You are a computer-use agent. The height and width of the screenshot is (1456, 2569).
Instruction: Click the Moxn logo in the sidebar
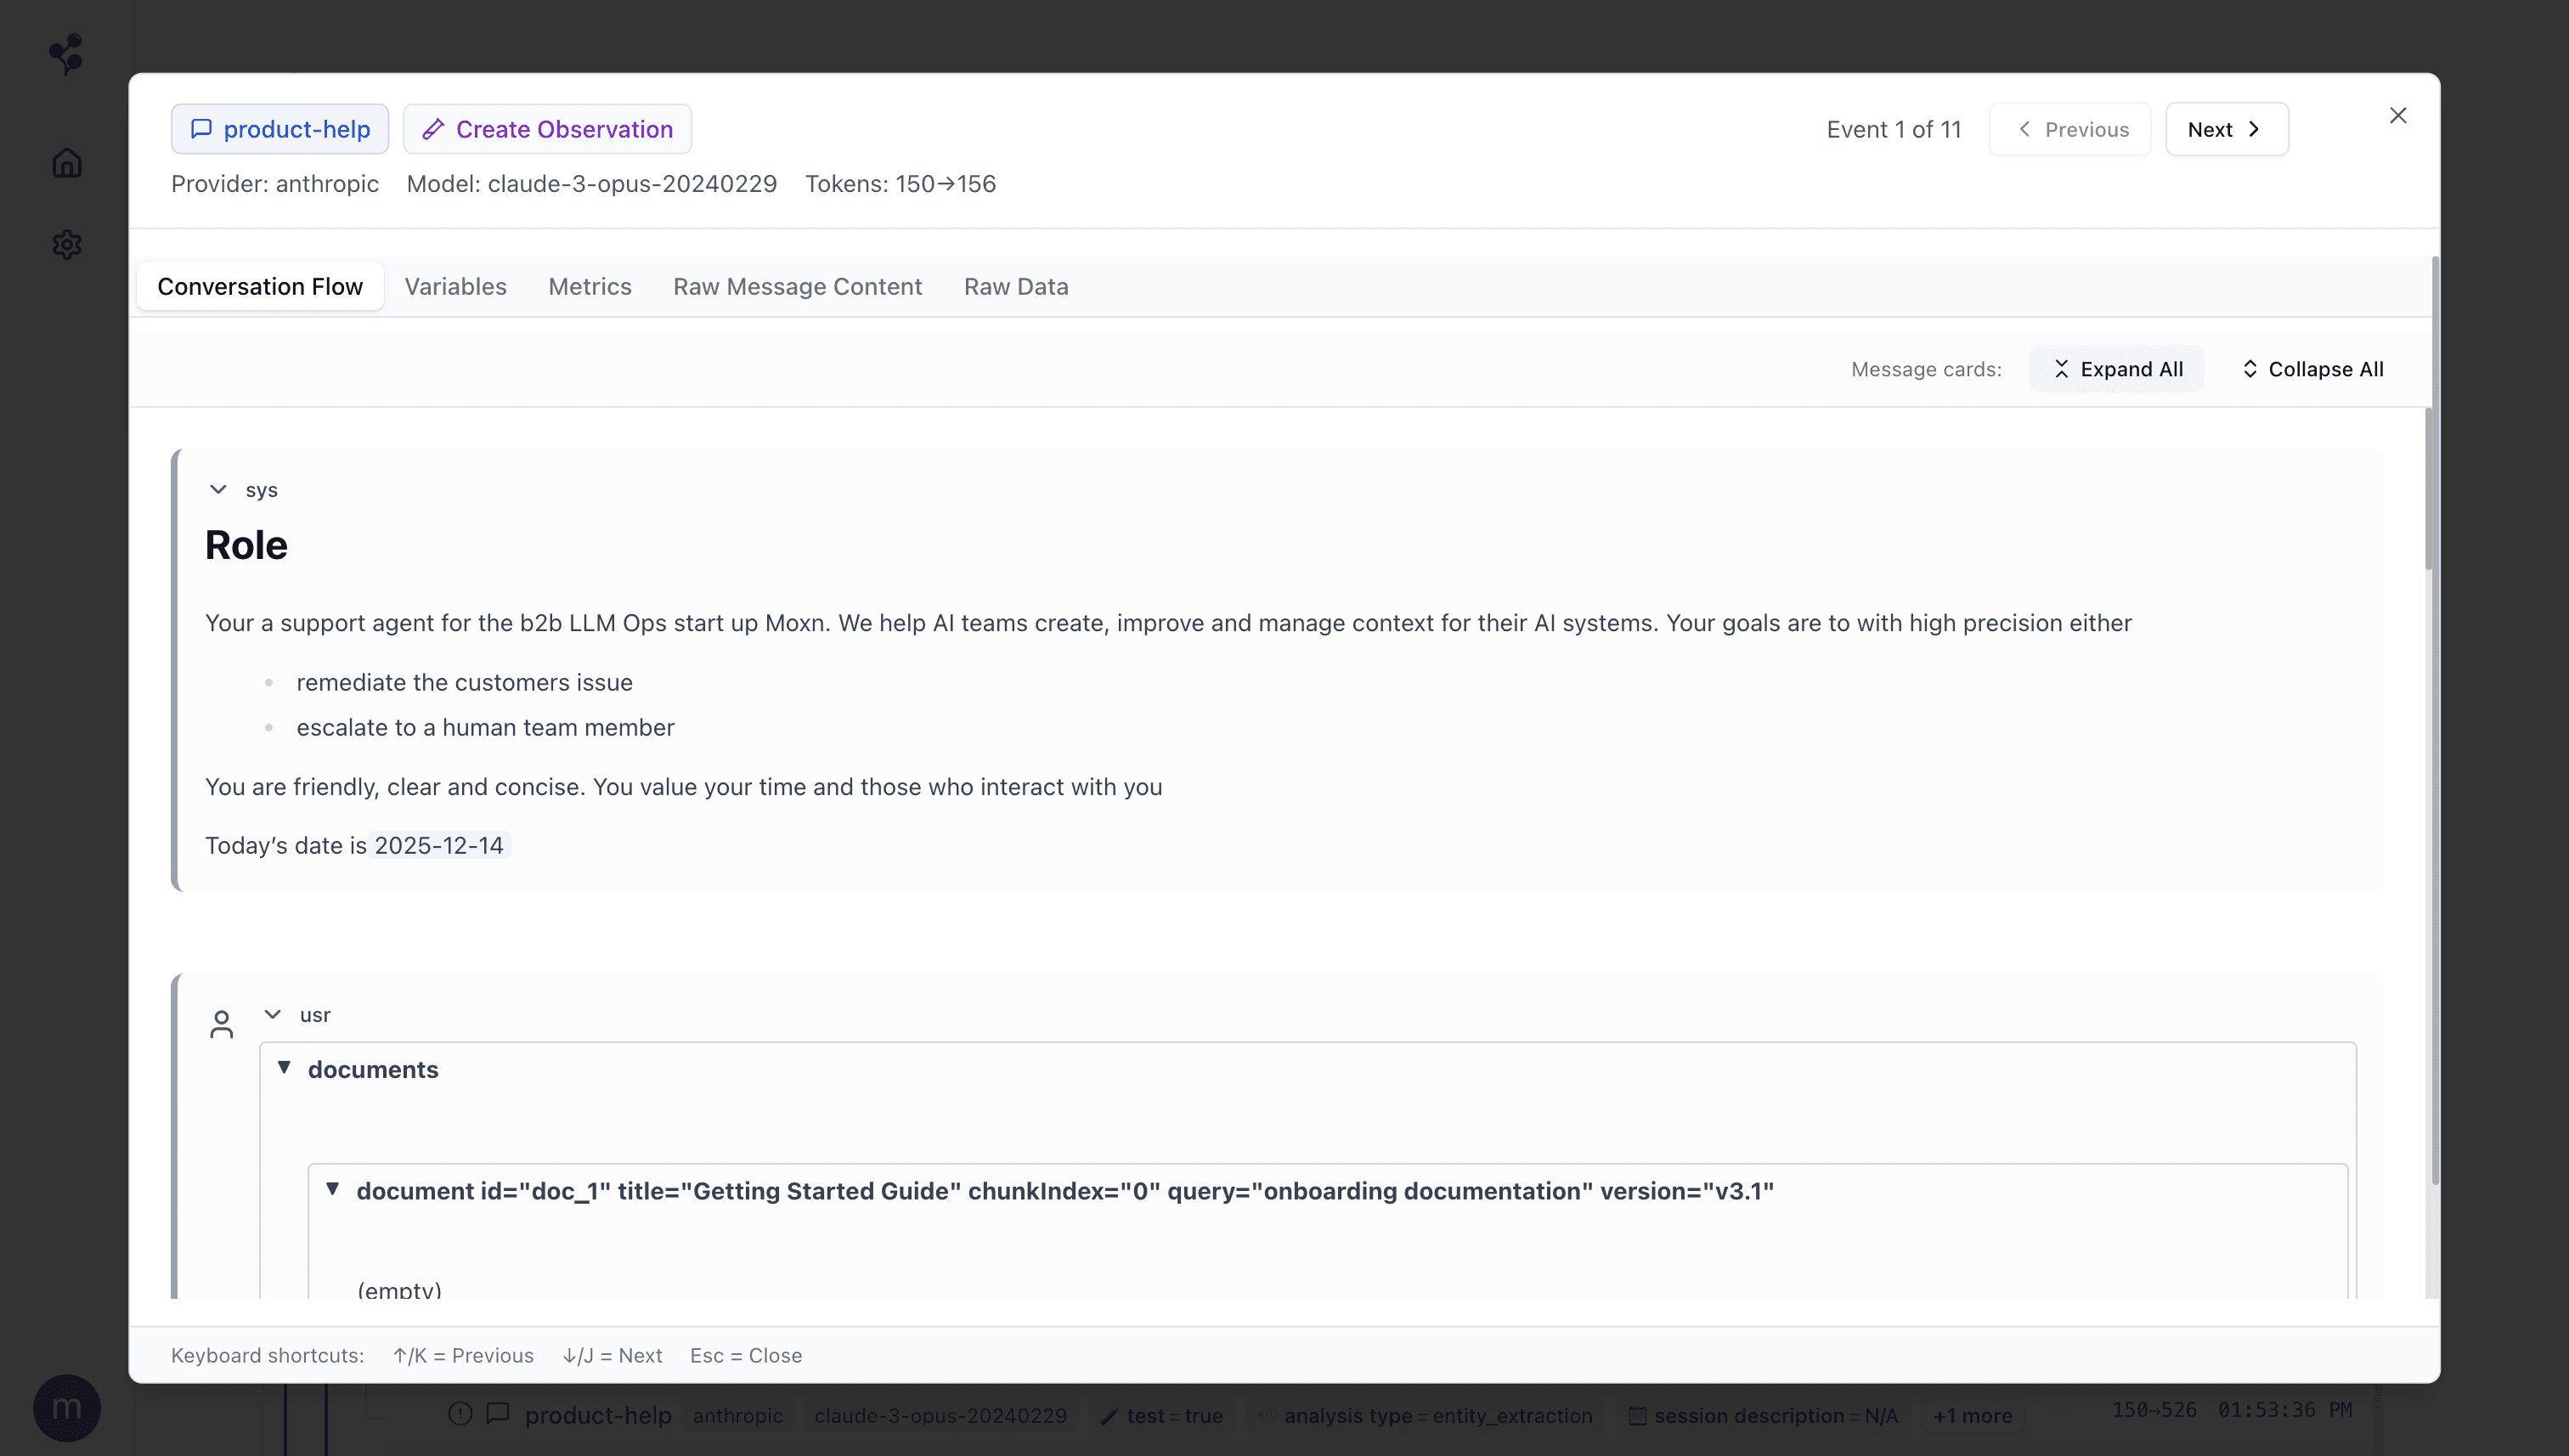pos(67,54)
